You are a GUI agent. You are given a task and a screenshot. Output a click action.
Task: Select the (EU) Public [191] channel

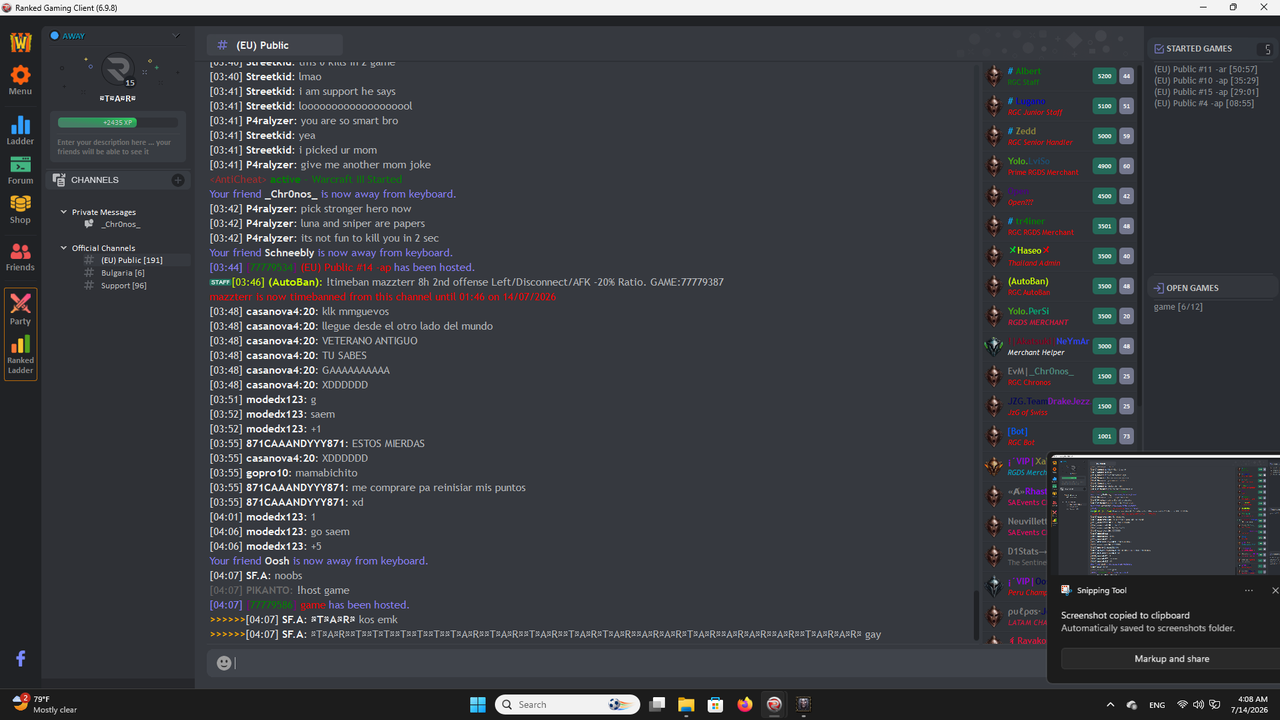tap(131, 260)
